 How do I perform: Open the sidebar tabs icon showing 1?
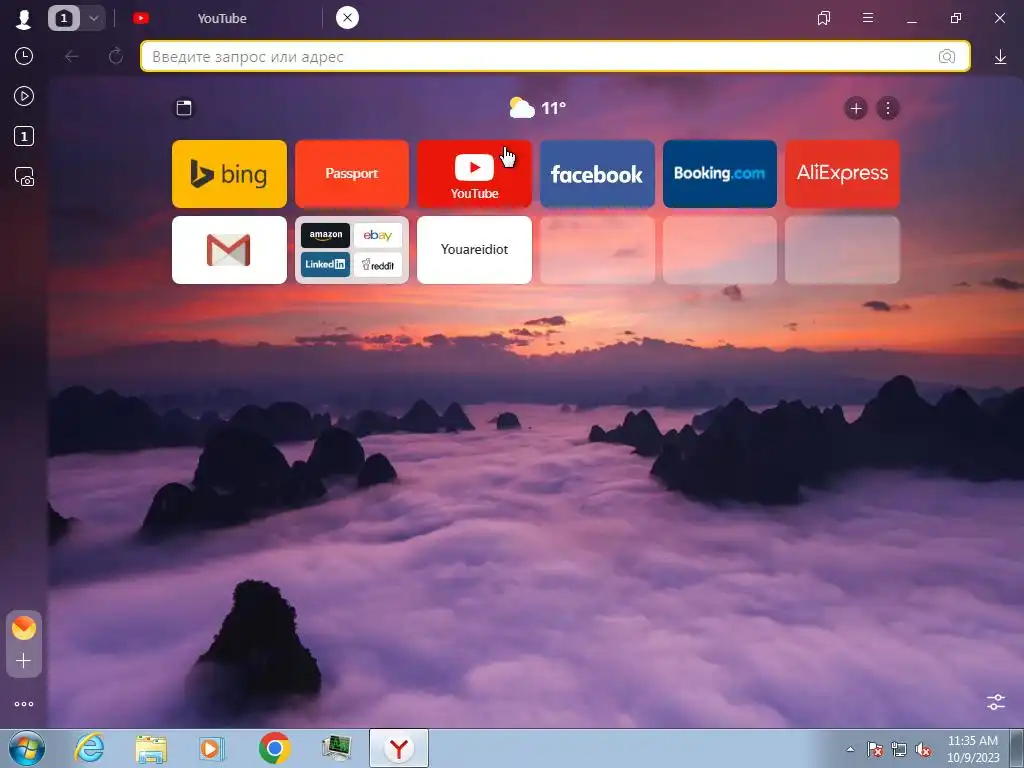24,136
